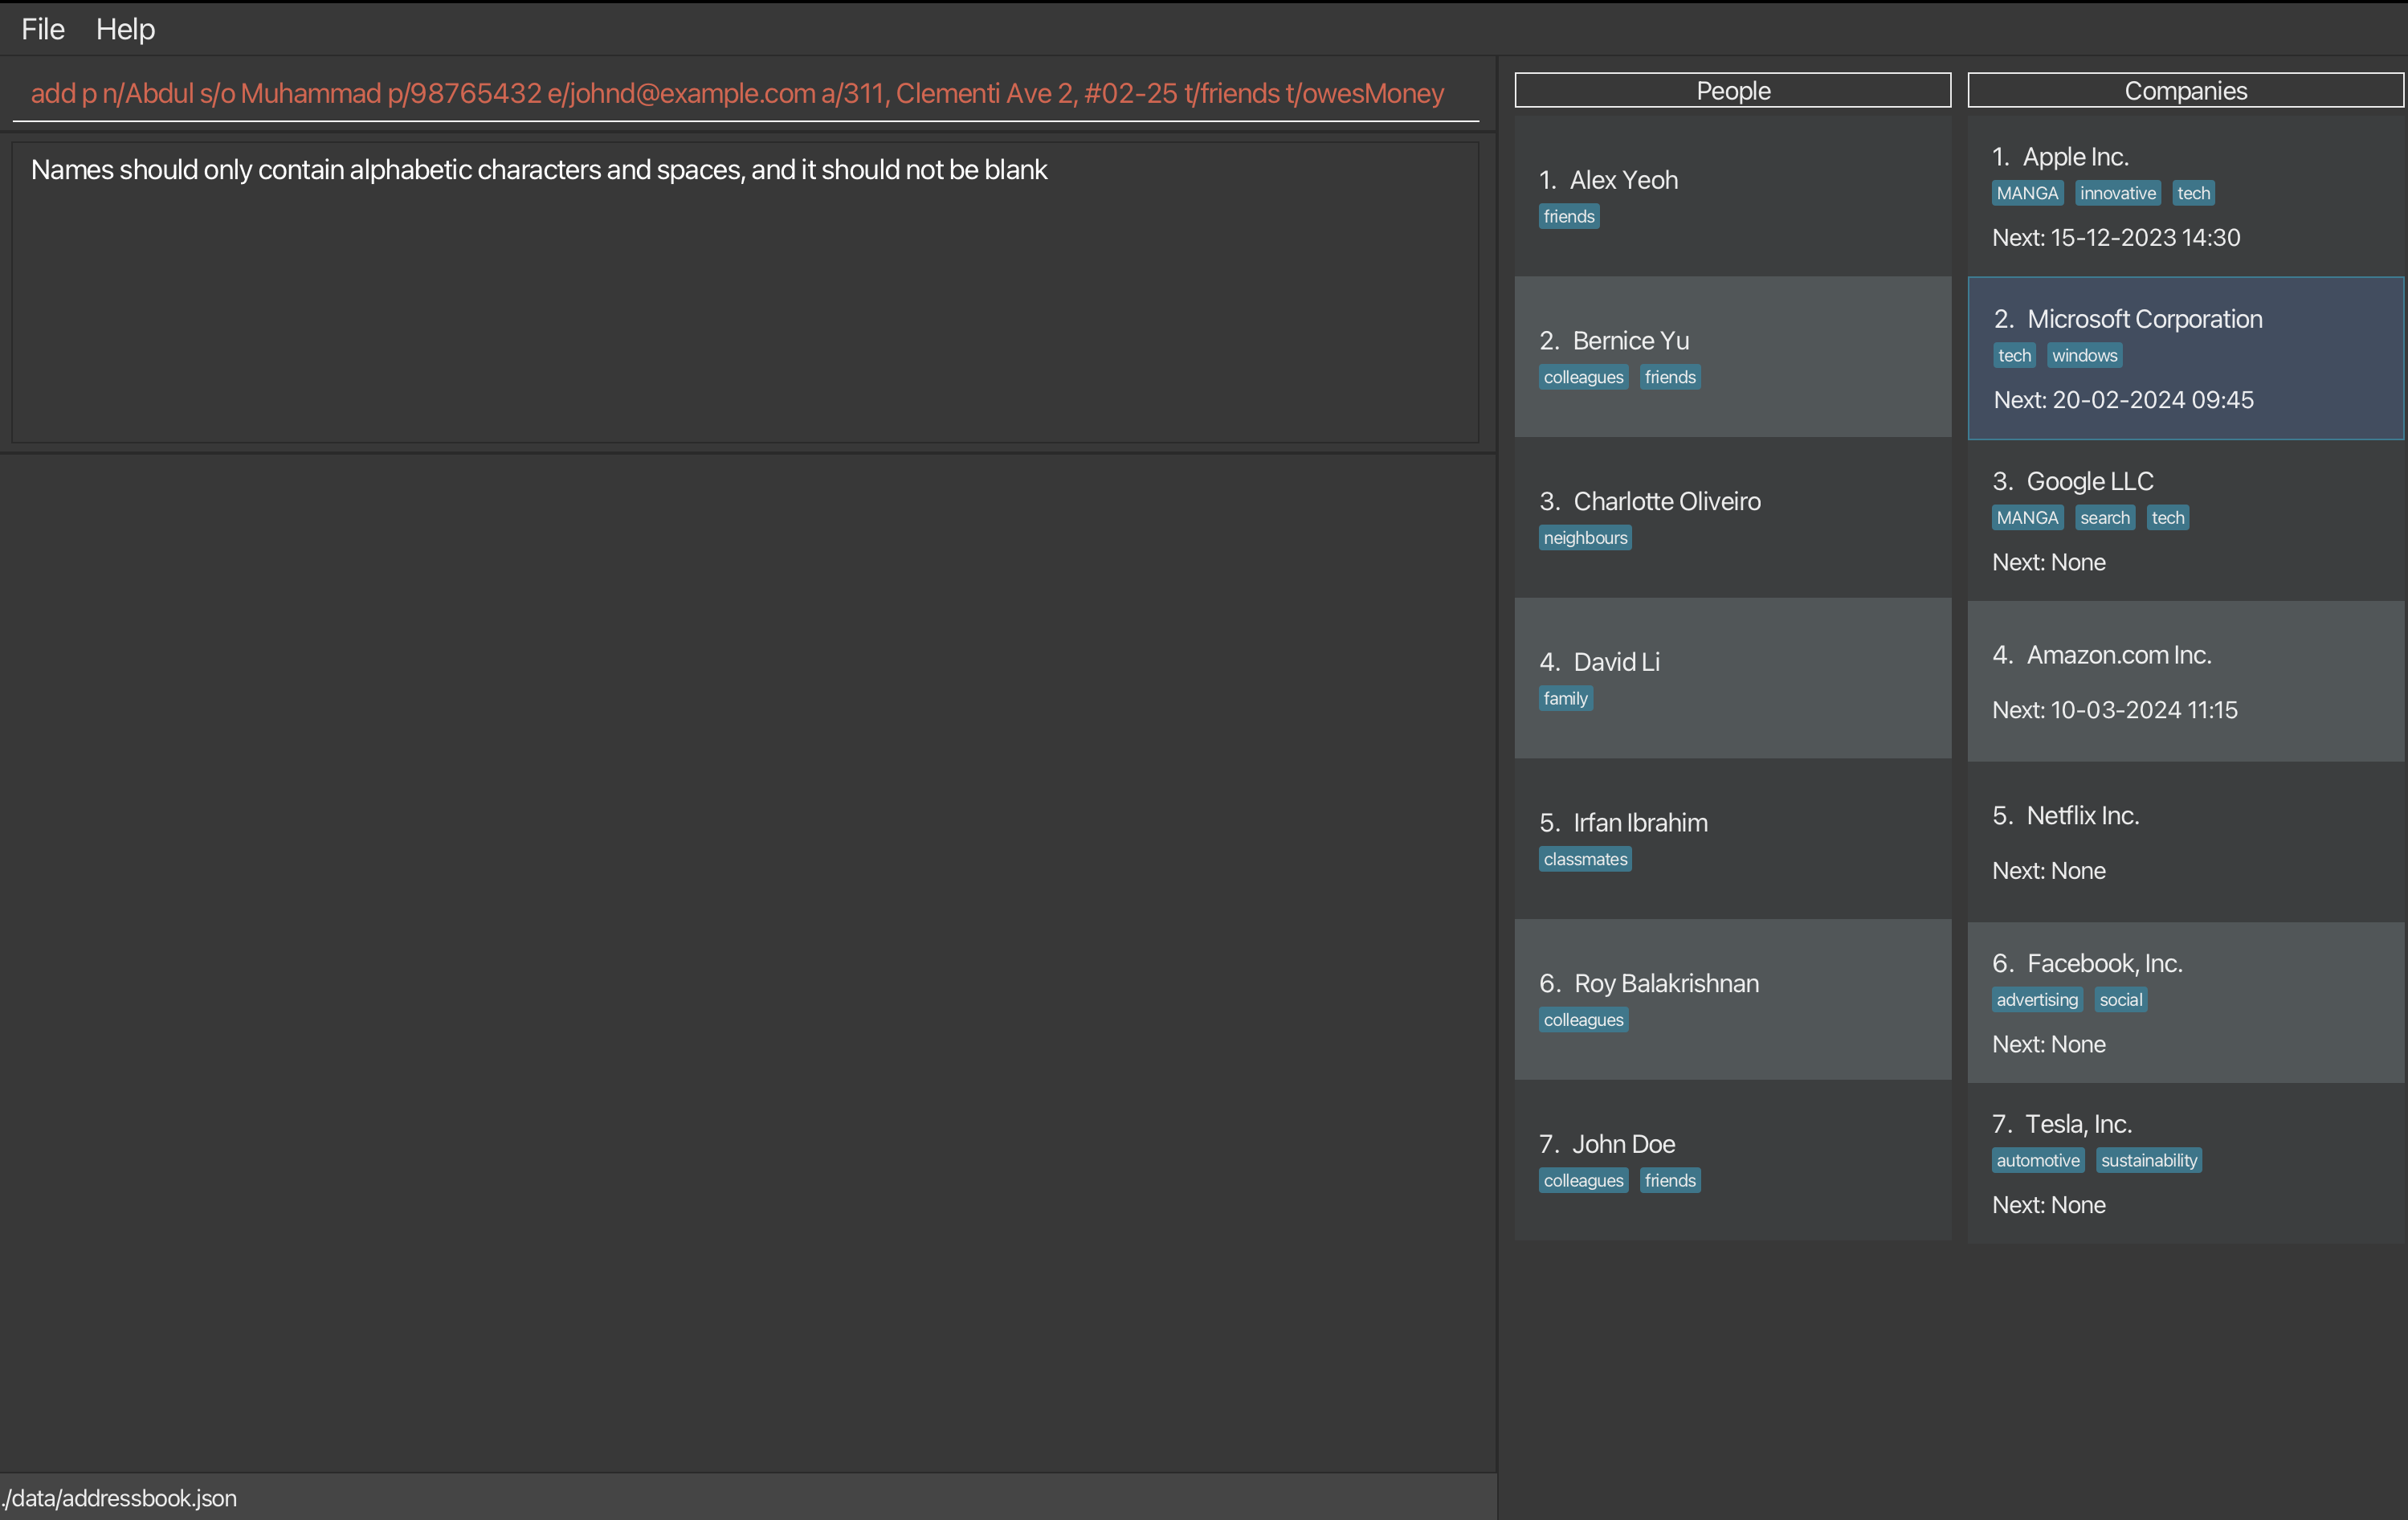
Task: Click the sustainability tag on Tesla
Action: click(2148, 1160)
